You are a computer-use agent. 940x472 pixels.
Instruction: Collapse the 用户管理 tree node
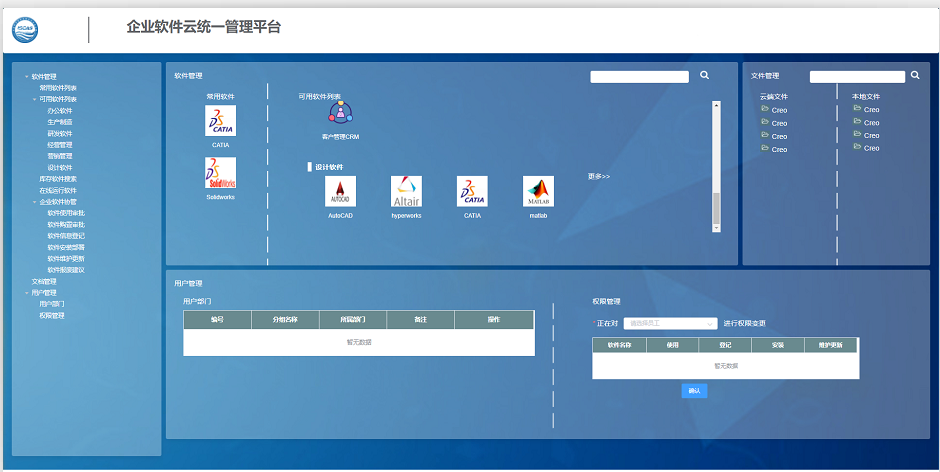point(27,293)
